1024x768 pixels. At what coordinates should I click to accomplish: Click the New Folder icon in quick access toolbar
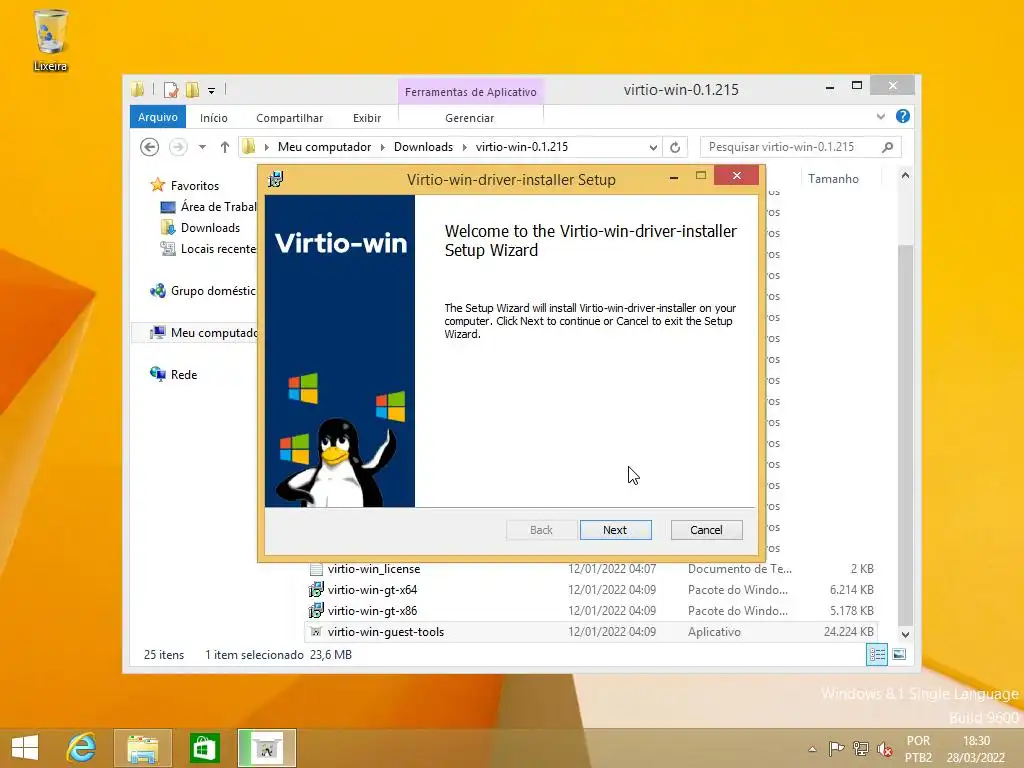click(x=192, y=90)
